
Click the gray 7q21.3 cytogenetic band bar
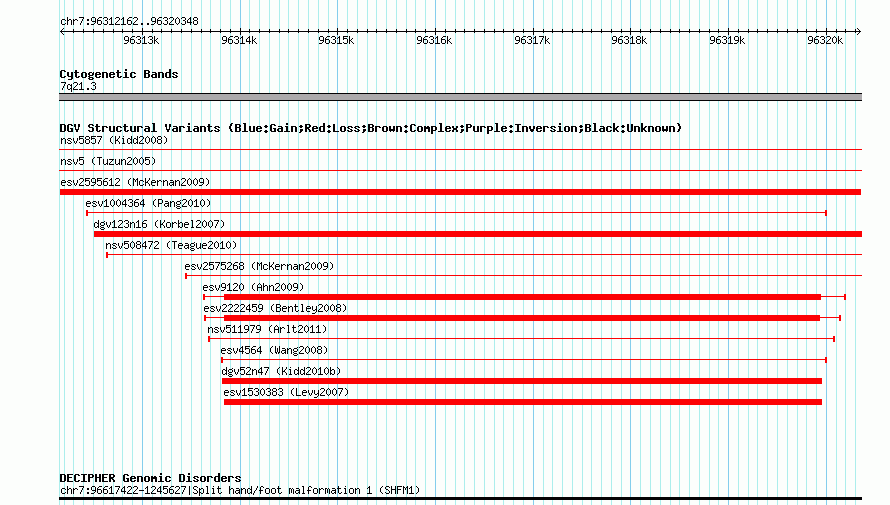460,97
